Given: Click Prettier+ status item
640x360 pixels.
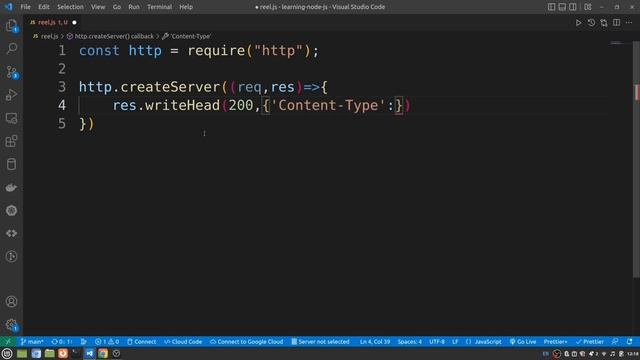Looking at the screenshot, I should coord(555,342).
